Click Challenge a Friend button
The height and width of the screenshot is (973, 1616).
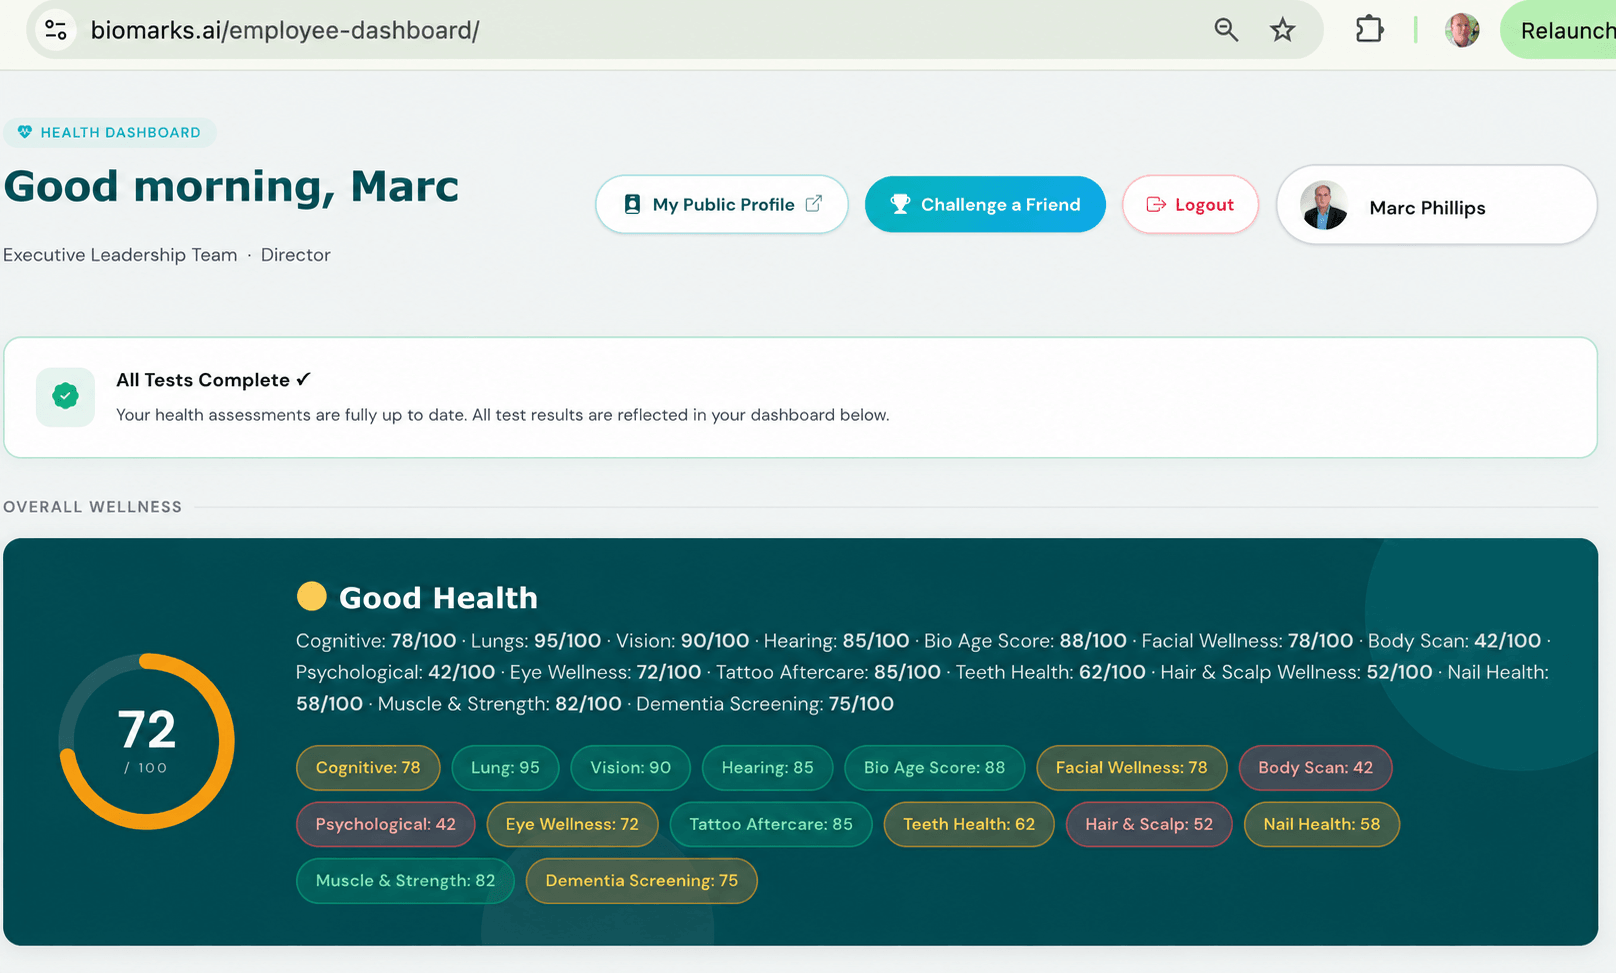point(985,204)
